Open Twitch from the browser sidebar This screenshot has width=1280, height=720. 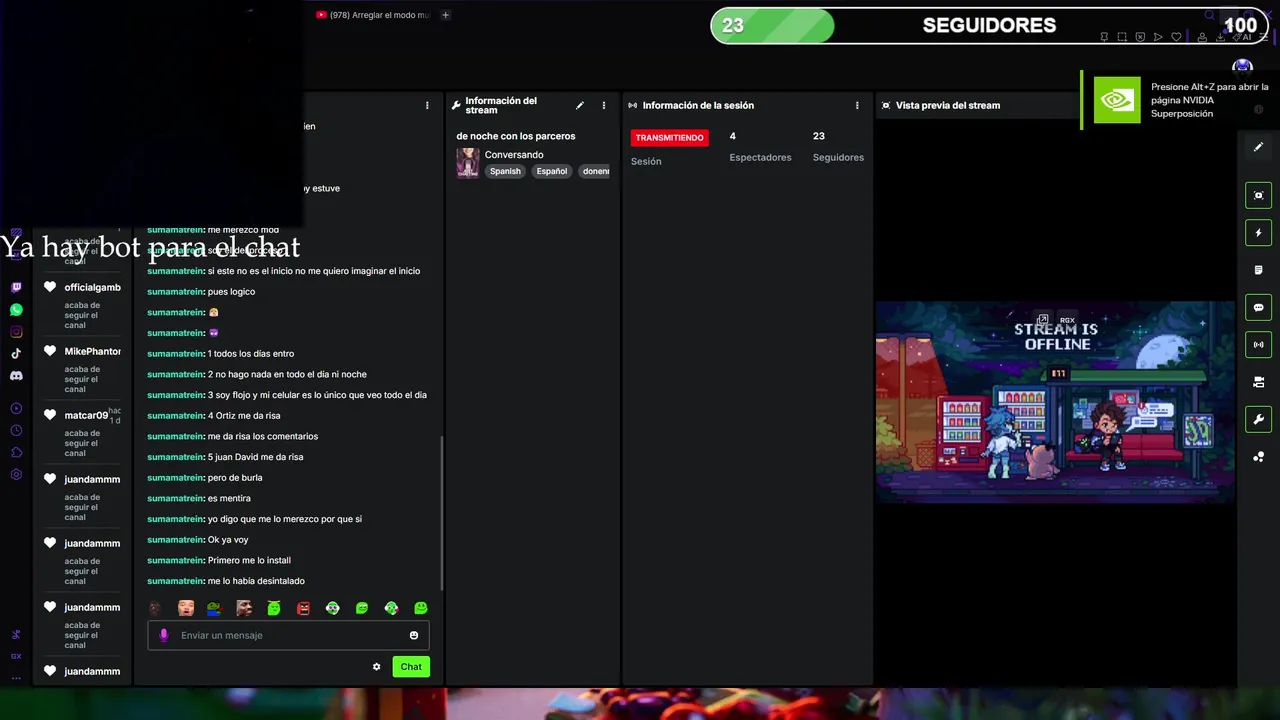(16, 287)
